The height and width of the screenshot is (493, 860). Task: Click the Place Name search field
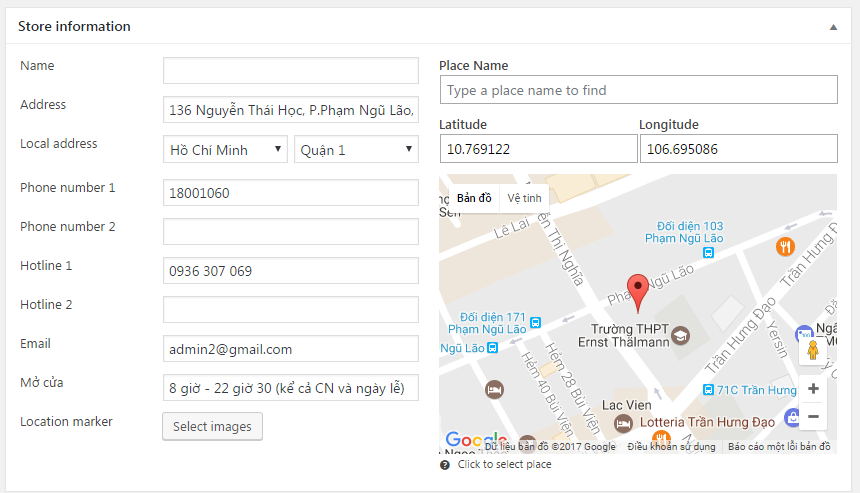tap(638, 90)
